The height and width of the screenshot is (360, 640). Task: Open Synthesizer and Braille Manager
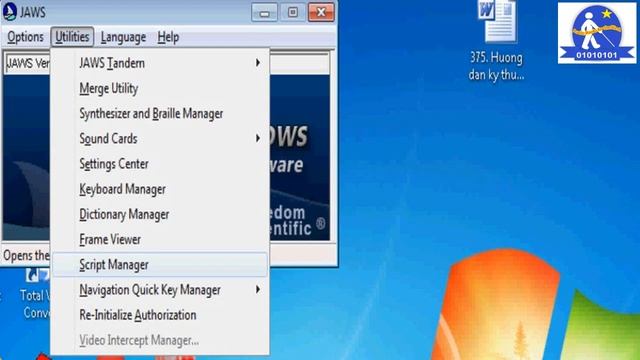(x=160, y=114)
